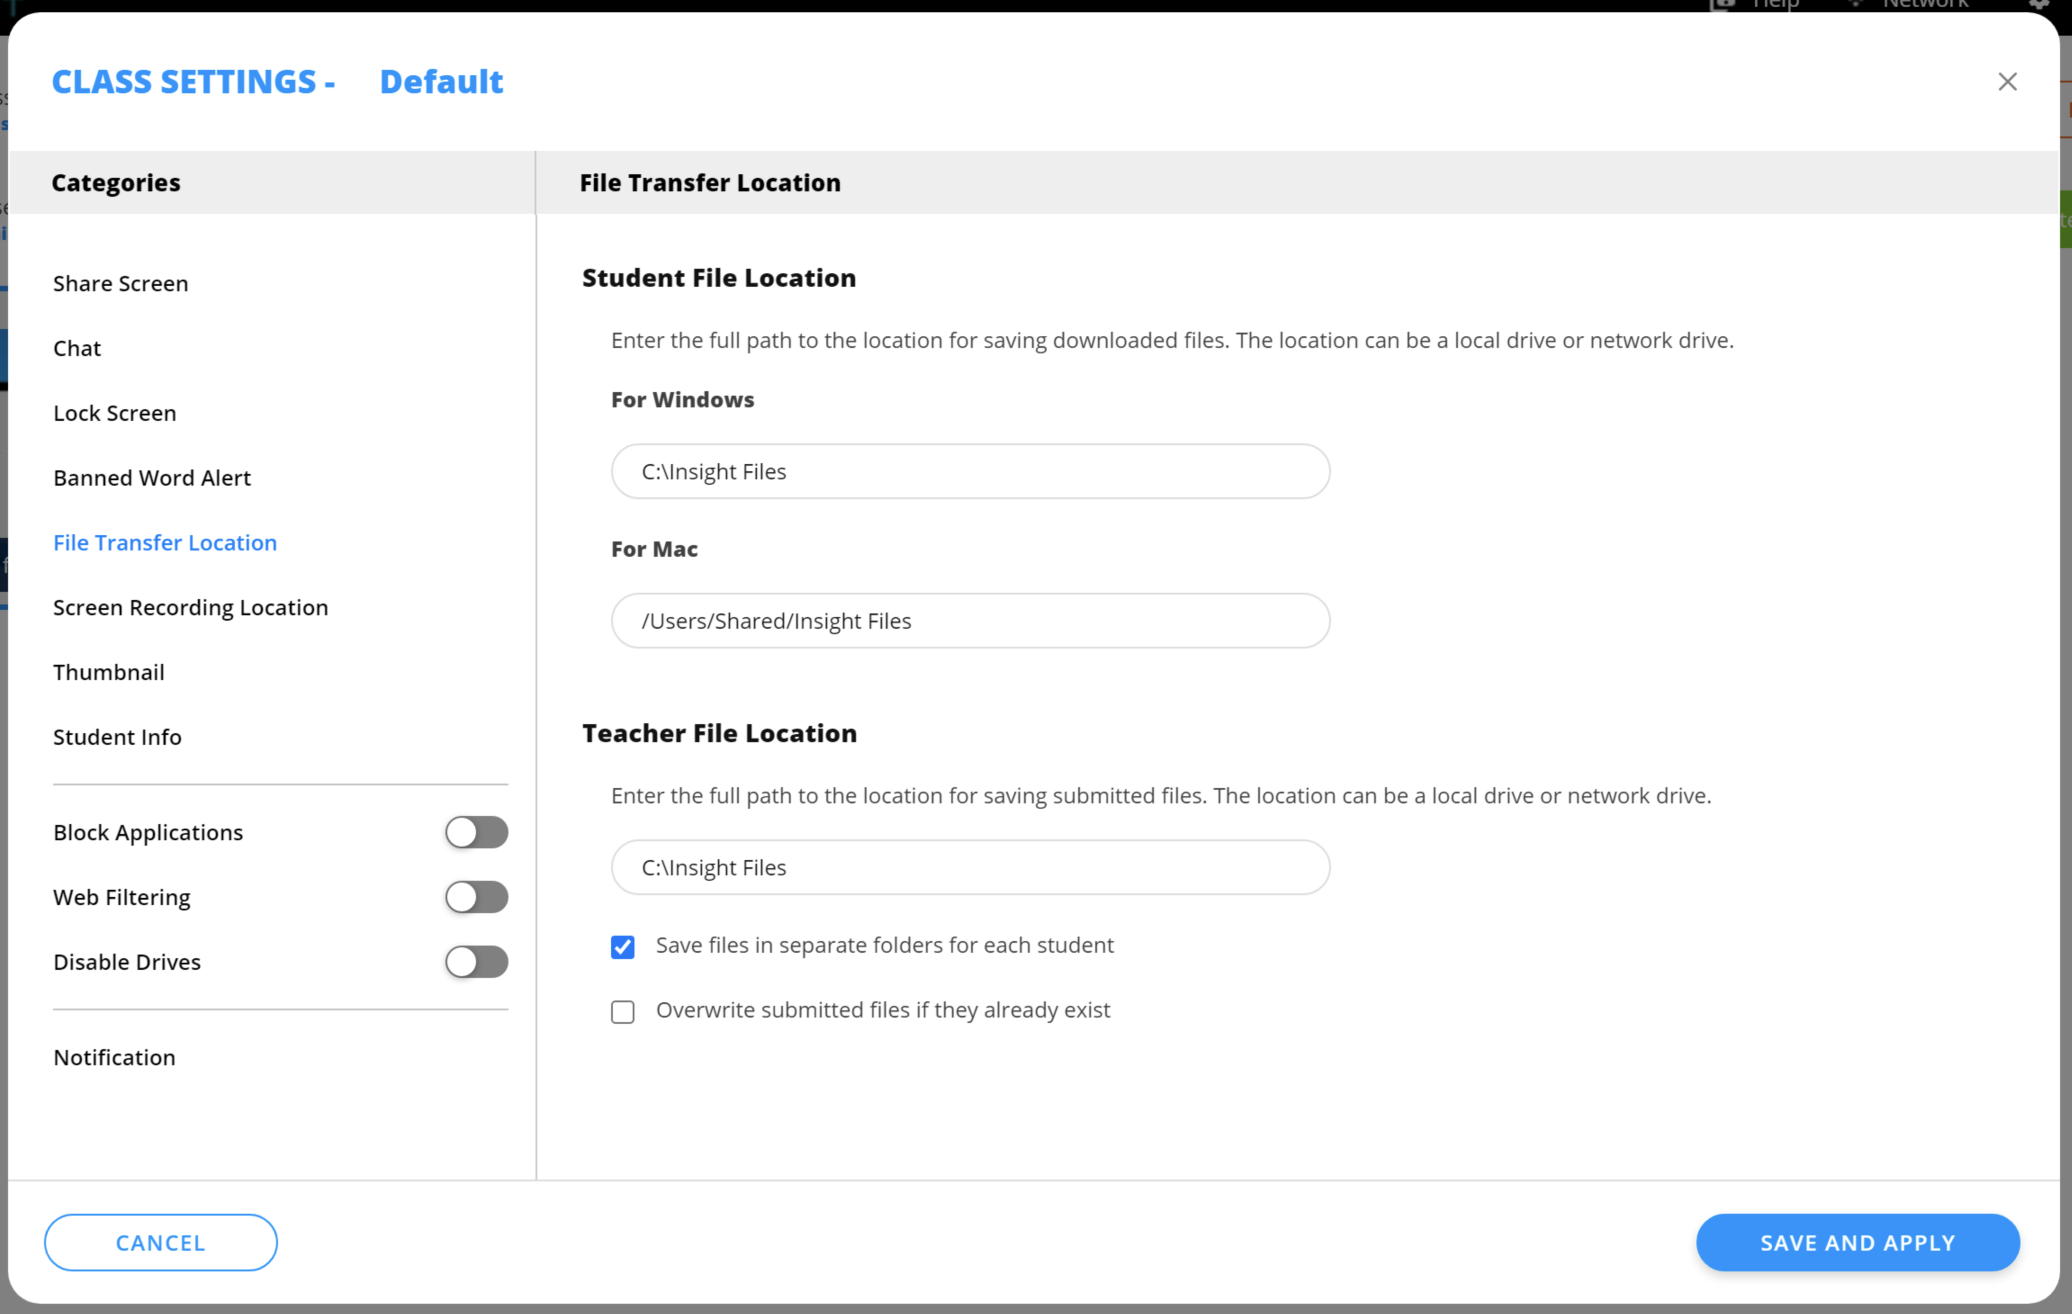
Task: Go to Lock Screen settings
Action: pyautogui.click(x=114, y=414)
